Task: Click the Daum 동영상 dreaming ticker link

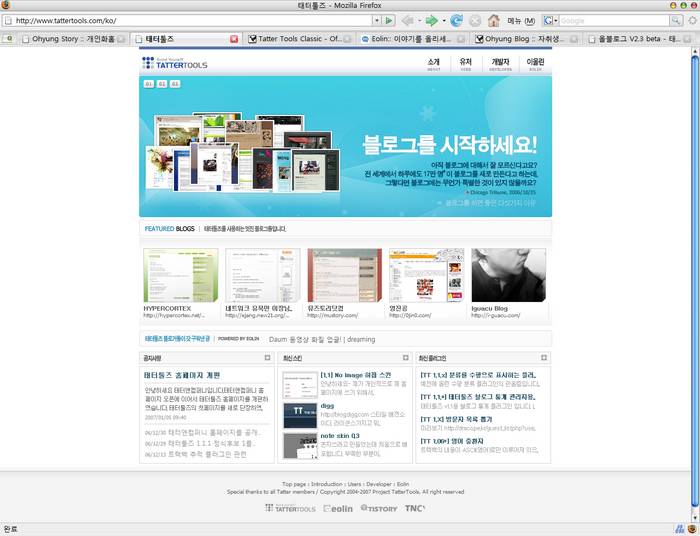Action: [x=322, y=339]
